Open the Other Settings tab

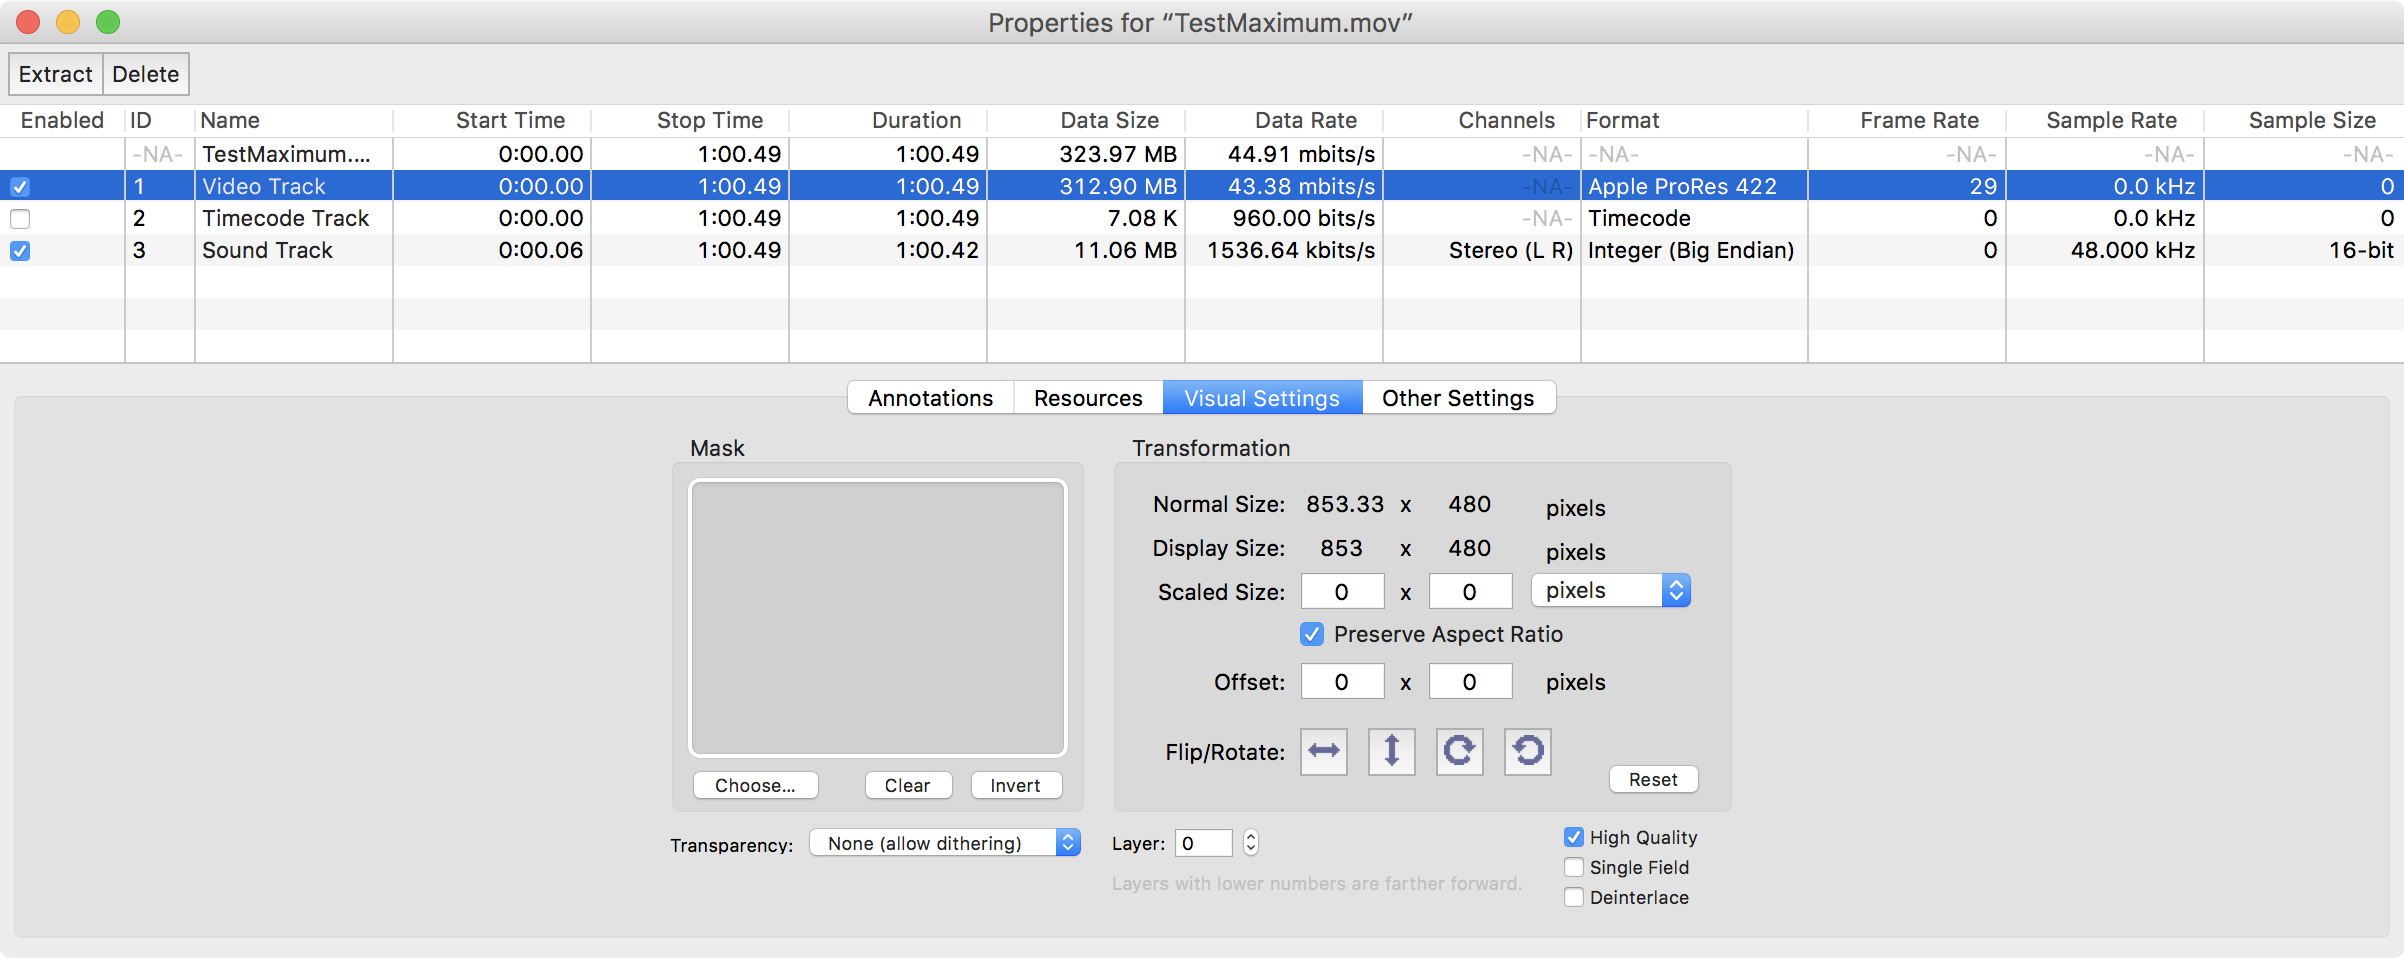point(1457,398)
